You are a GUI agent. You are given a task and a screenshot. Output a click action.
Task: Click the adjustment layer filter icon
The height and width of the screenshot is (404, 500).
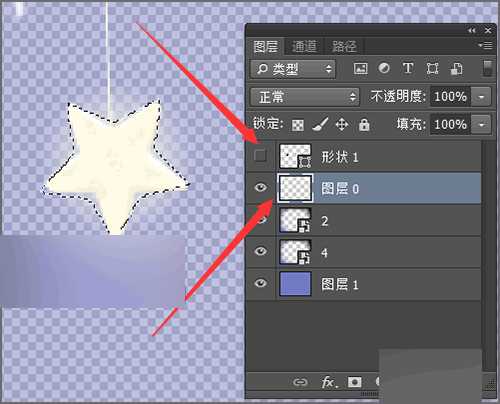click(x=384, y=68)
